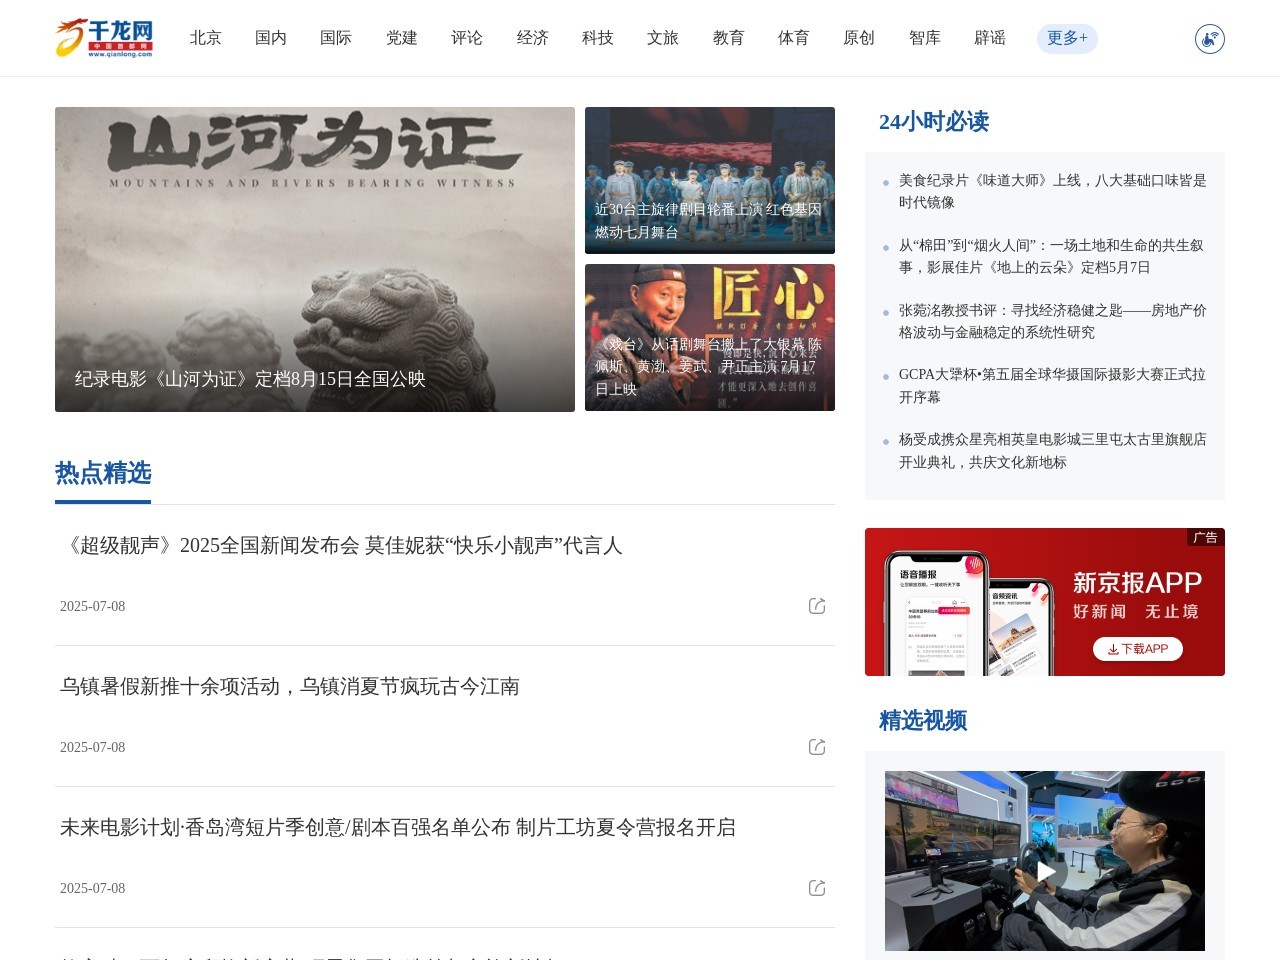Open the accessibility options icon top right

1208,38
